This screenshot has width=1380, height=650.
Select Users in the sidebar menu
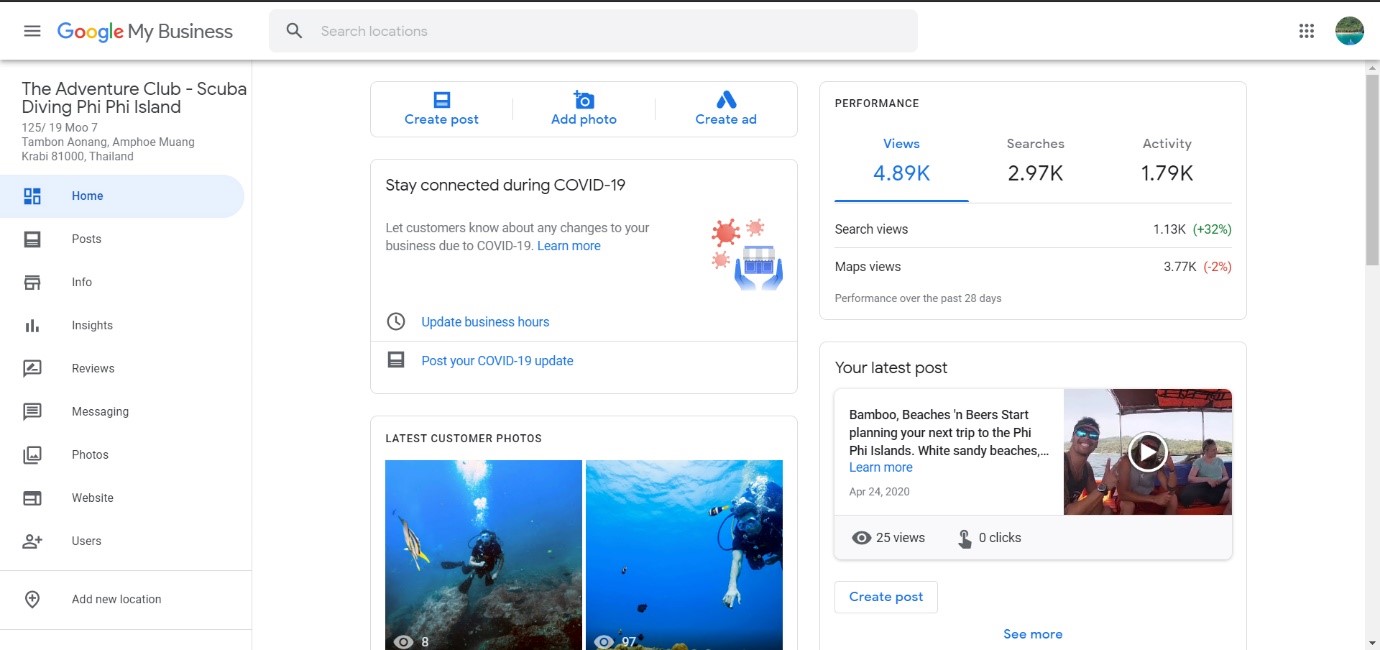click(x=86, y=541)
